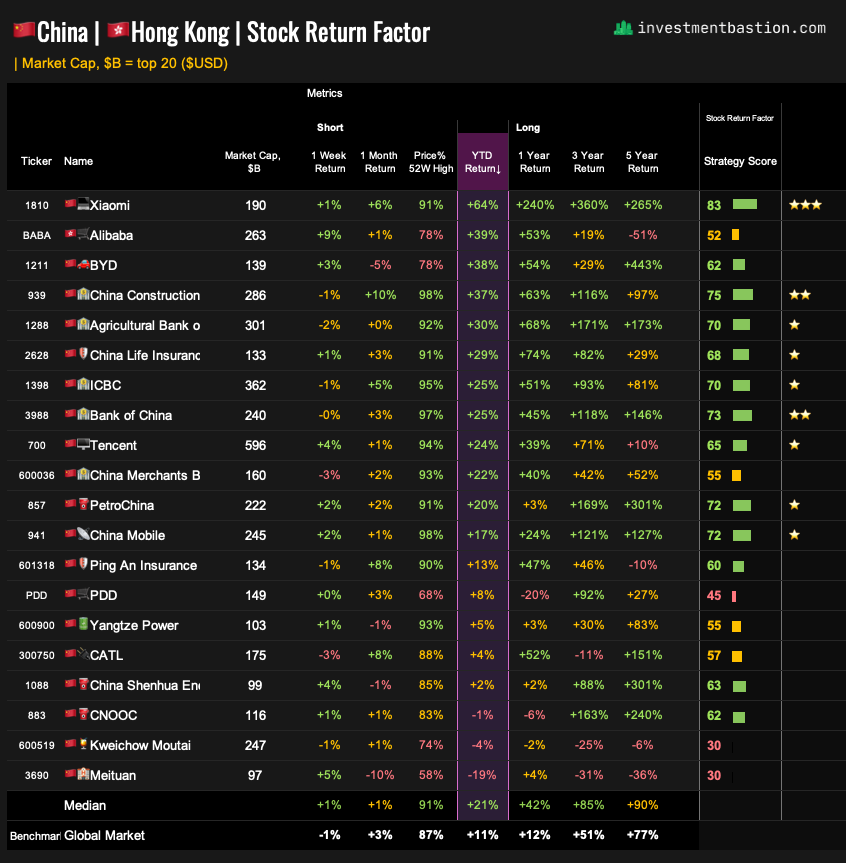Click the ticker 600036

click(36, 476)
